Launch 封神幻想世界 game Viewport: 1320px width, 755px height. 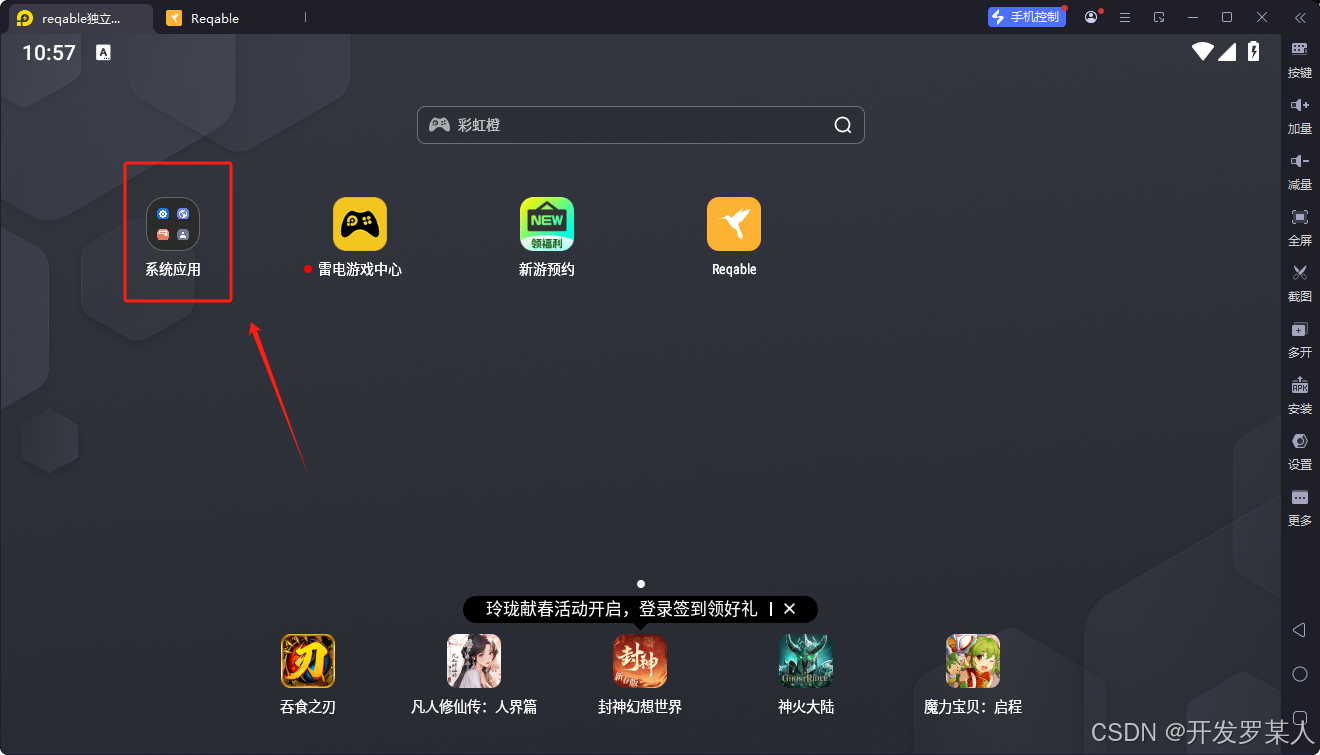pos(640,661)
